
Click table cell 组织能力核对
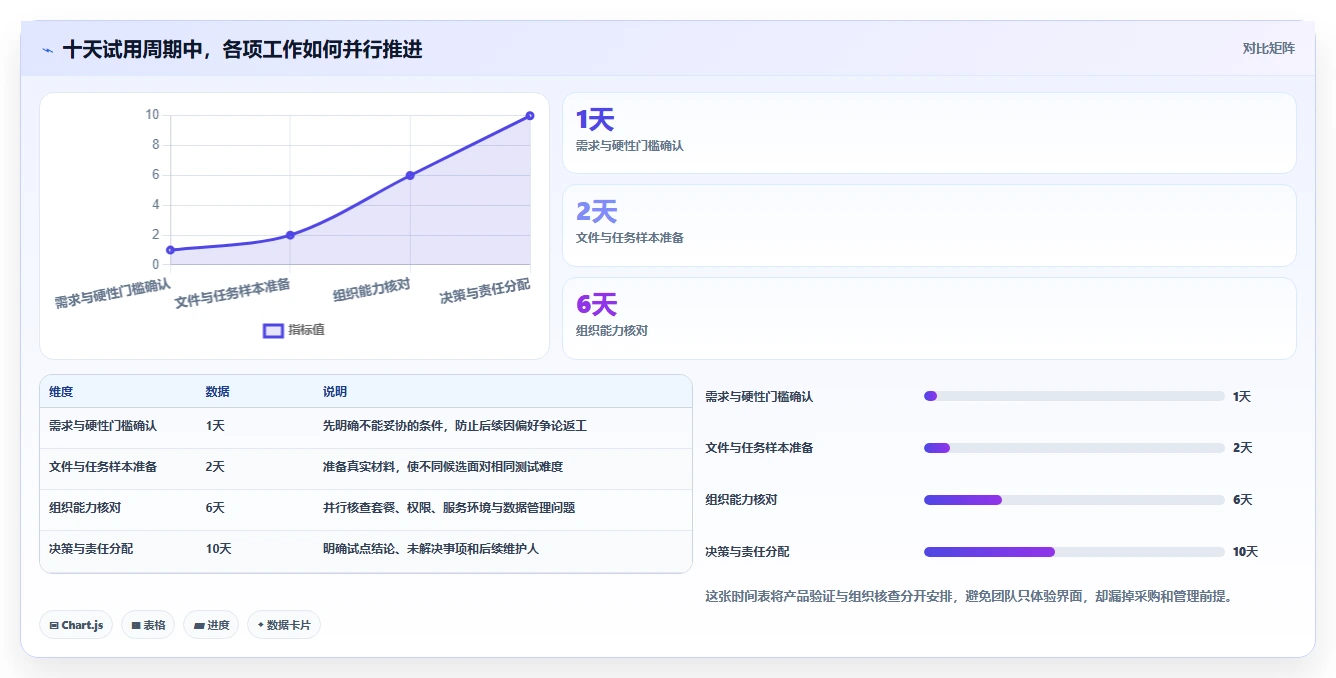point(85,508)
